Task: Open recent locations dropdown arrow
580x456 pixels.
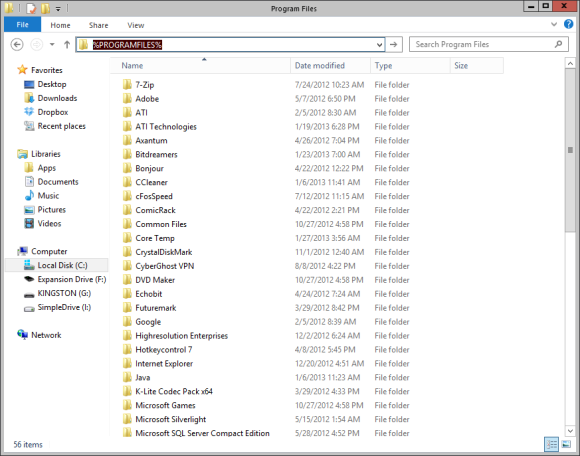Action: point(52,45)
